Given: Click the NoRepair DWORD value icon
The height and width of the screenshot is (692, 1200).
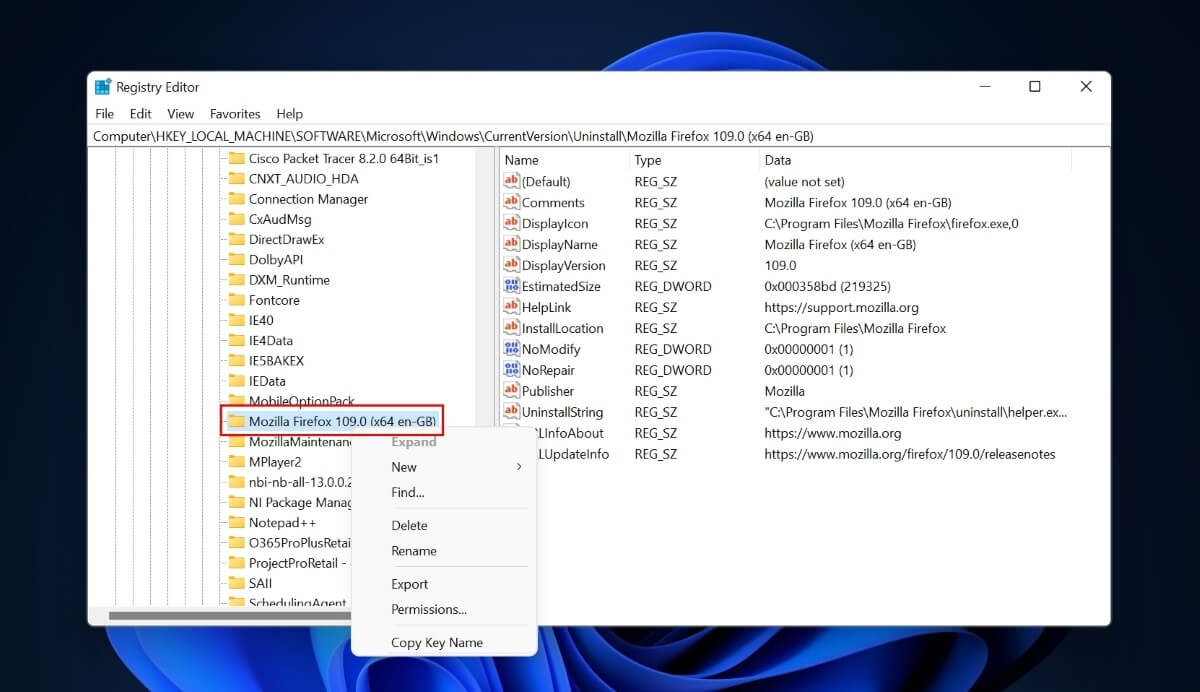Looking at the screenshot, I should (510, 370).
